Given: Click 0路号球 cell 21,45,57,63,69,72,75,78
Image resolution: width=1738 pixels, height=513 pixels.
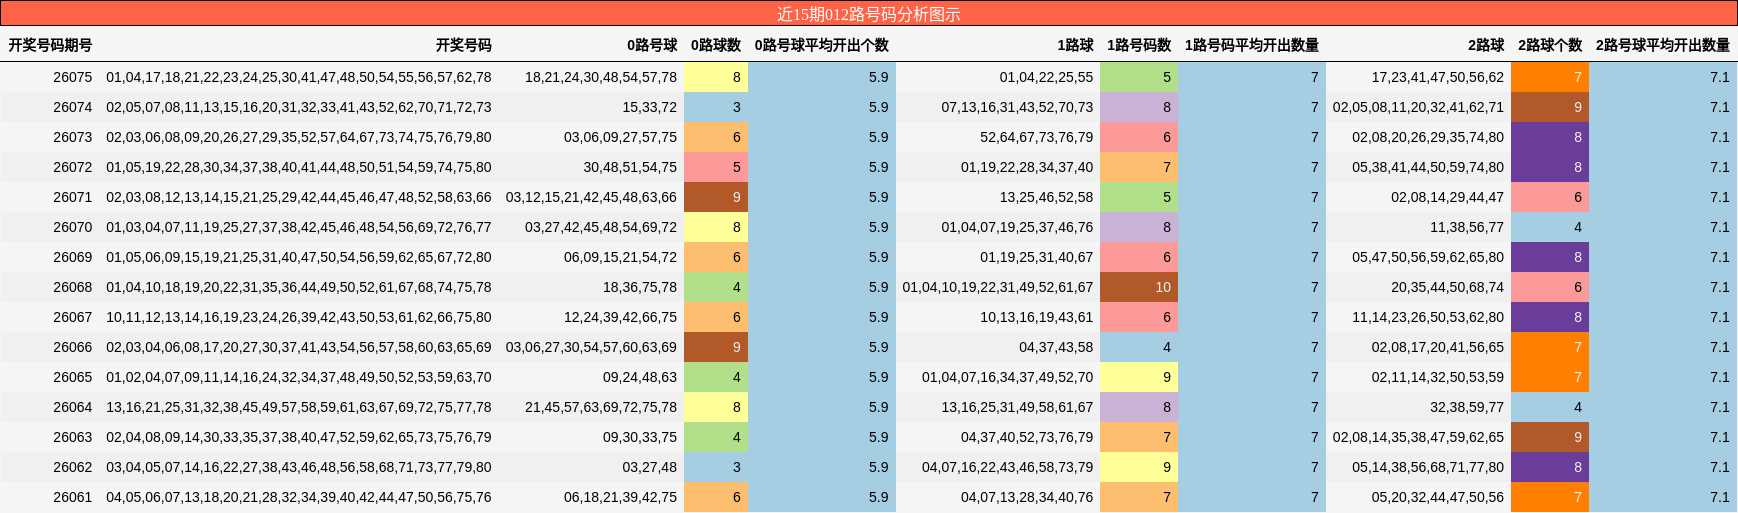Looking at the screenshot, I should coord(601,407).
